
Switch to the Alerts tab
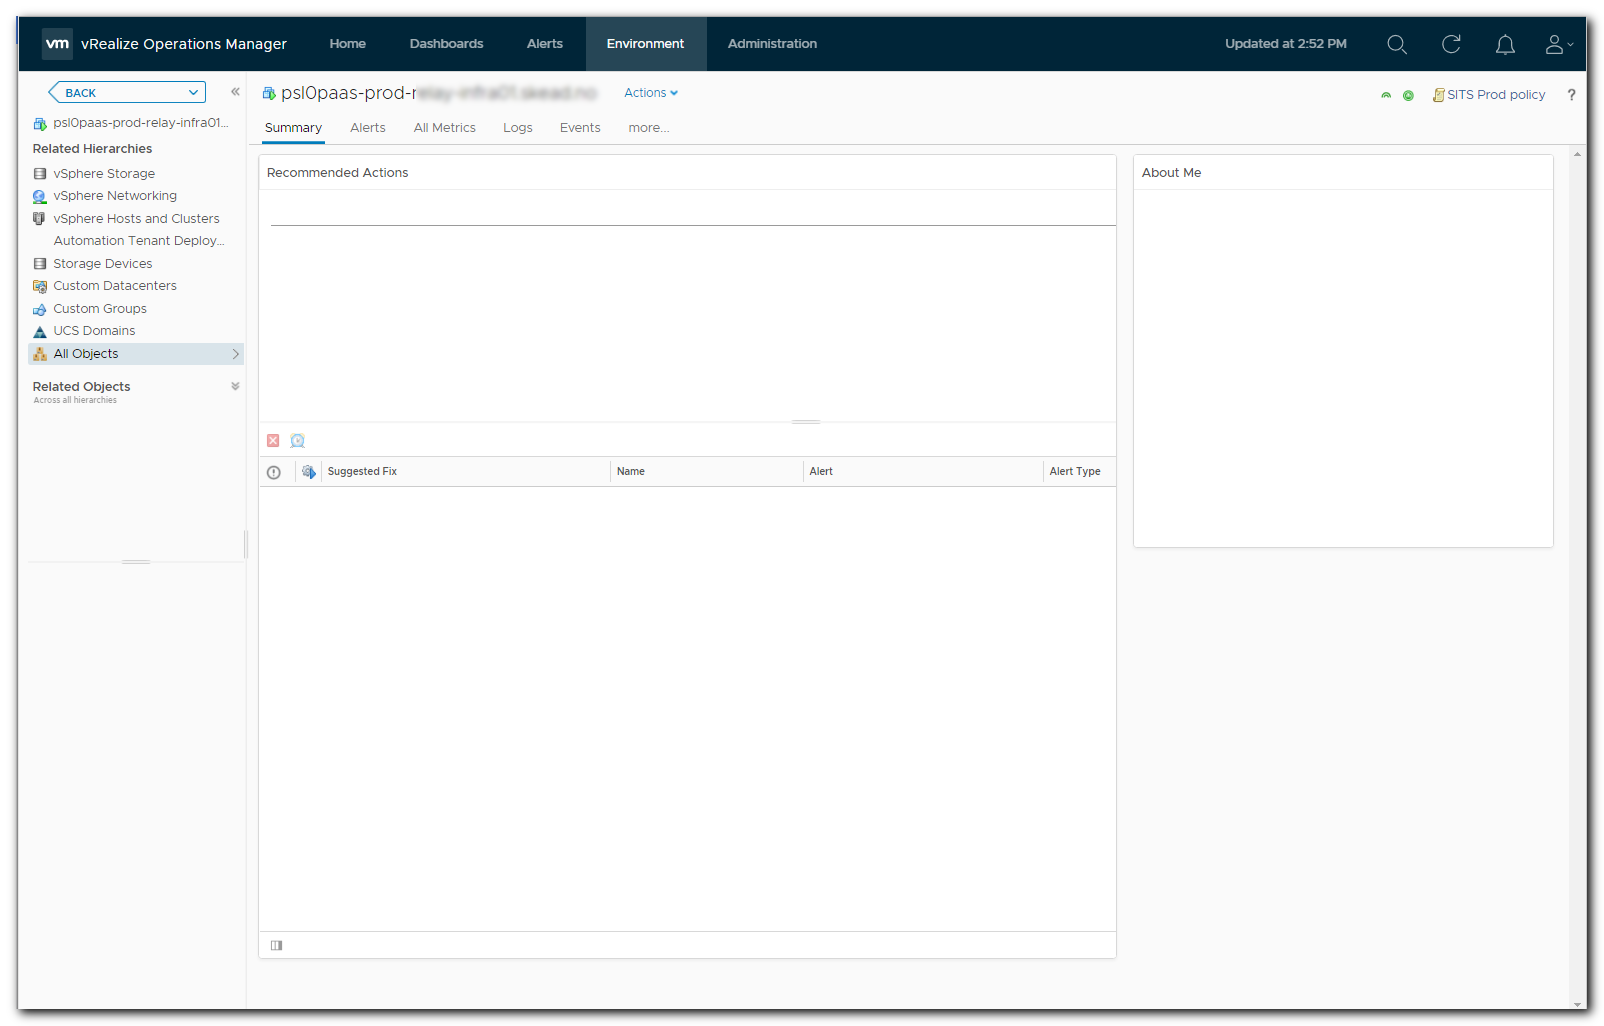tap(367, 127)
